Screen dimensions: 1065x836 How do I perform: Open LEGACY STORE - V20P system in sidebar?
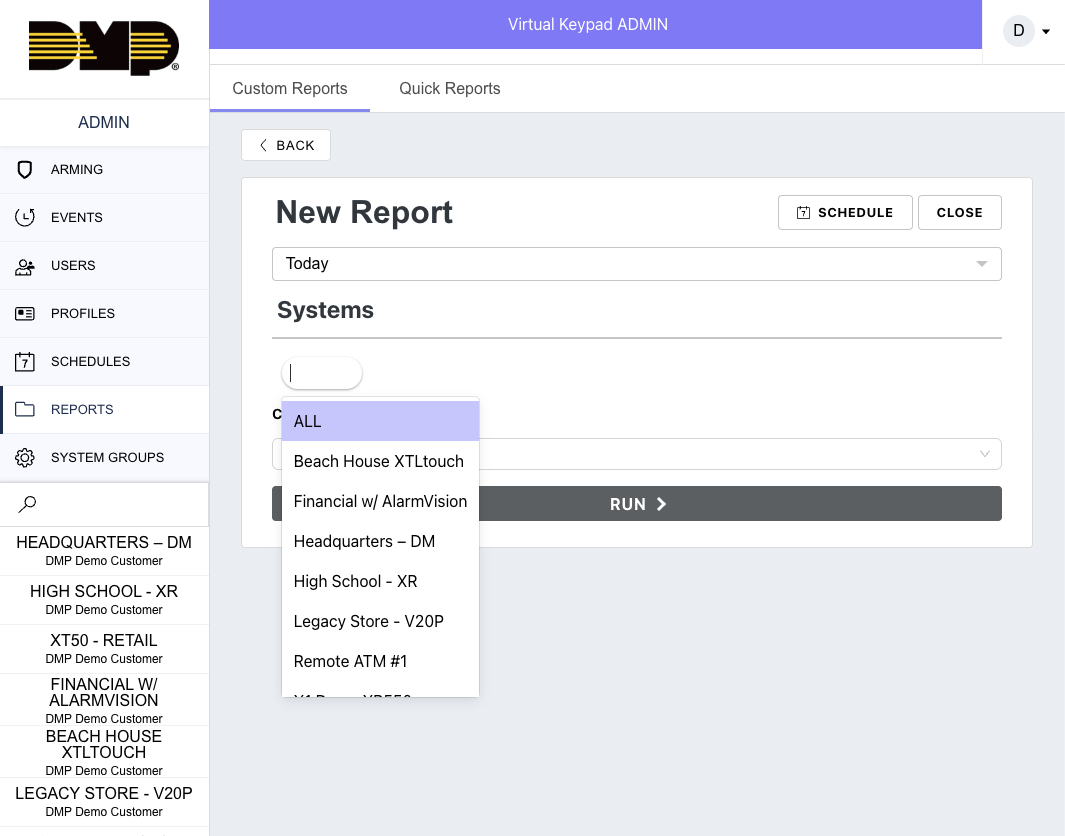tap(105, 801)
